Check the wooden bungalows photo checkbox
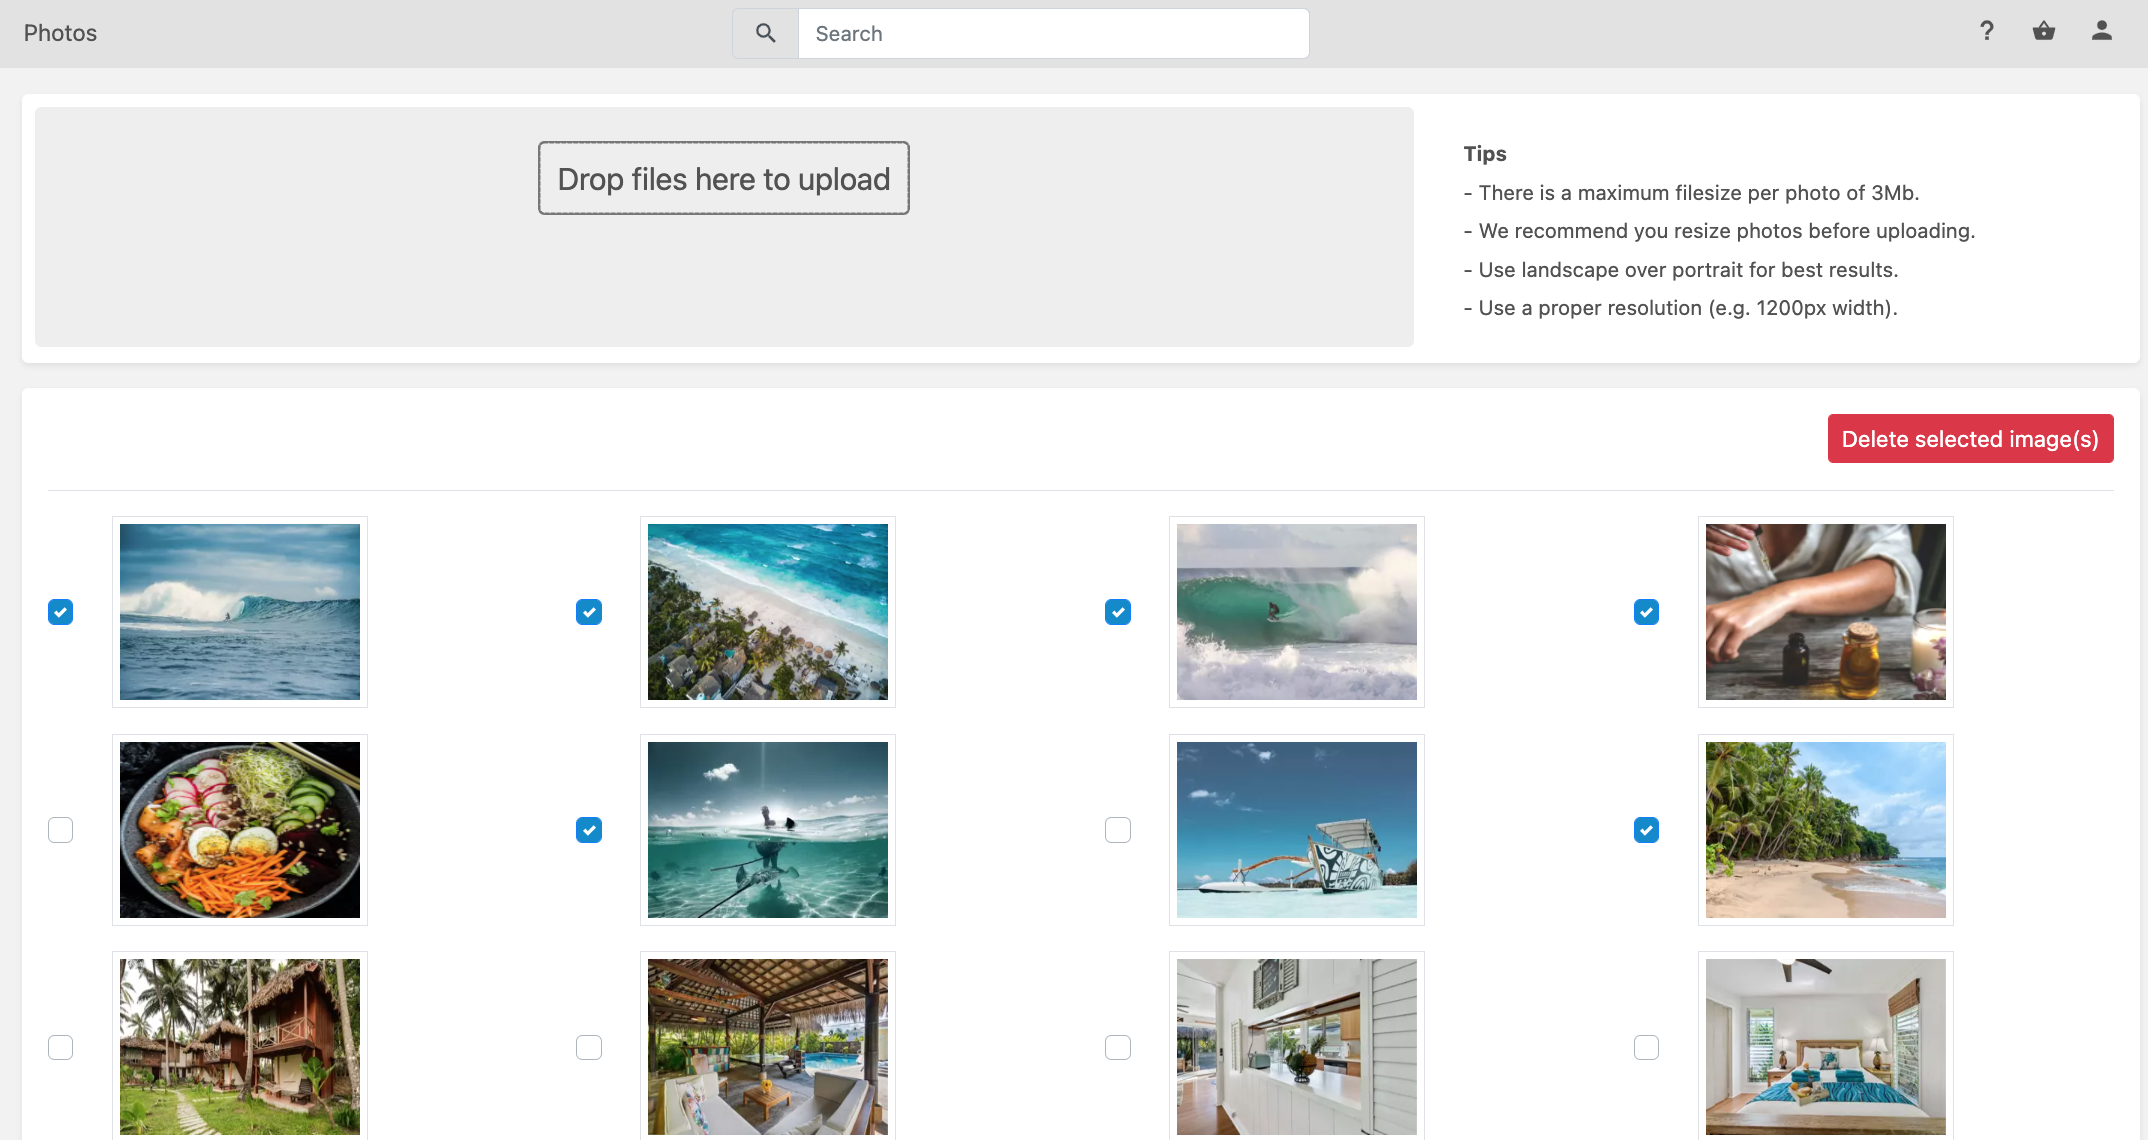The width and height of the screenshot is (2148, 1140). click(x=61, y=1047)
